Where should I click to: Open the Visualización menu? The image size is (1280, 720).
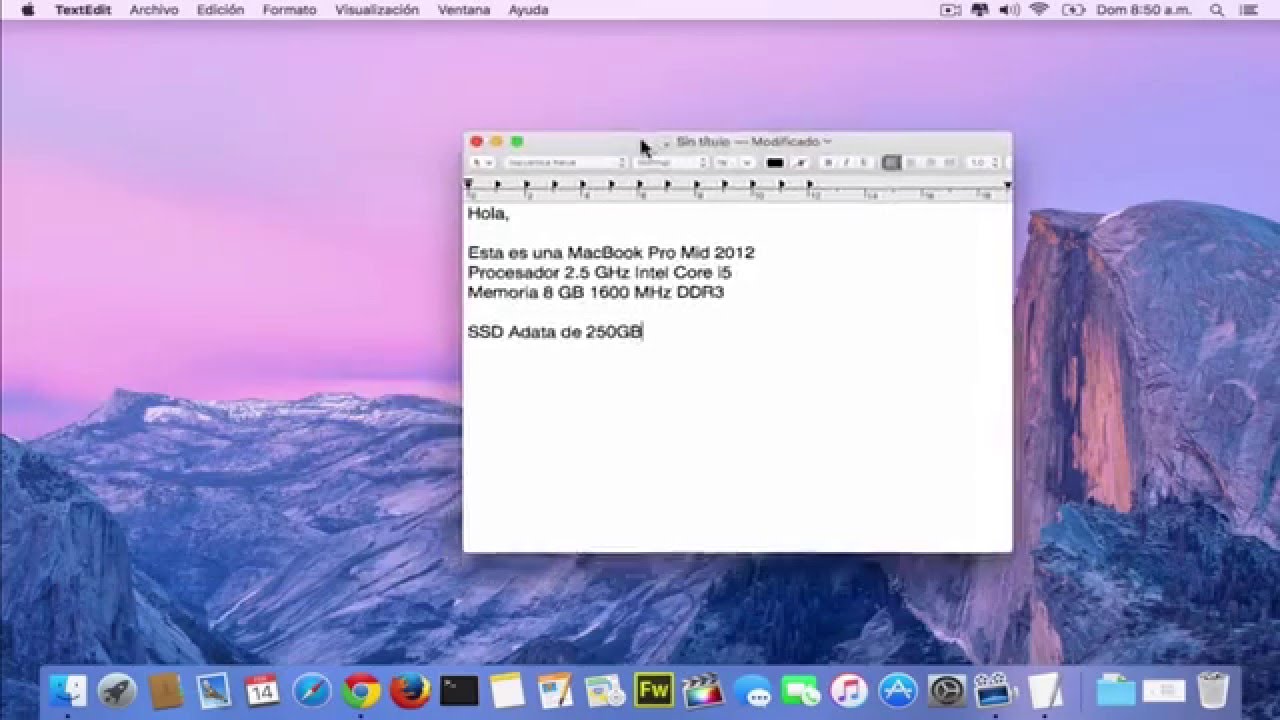point(377,10)
